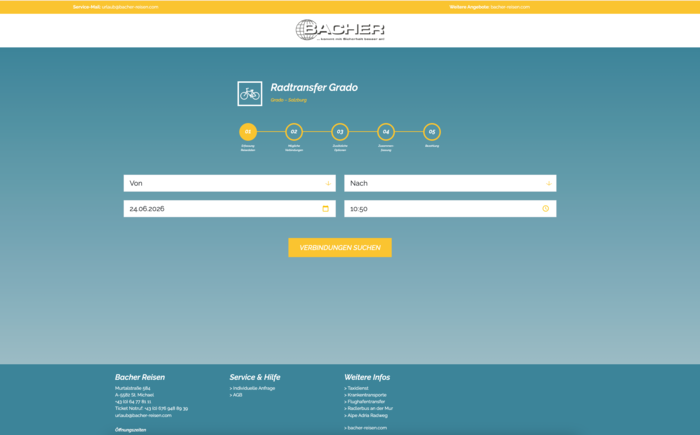Image resolution: width=700 pixels, height=435 pixels.
Task: Open the Radlerbus an der Mur link
Action: coord(370,408)
